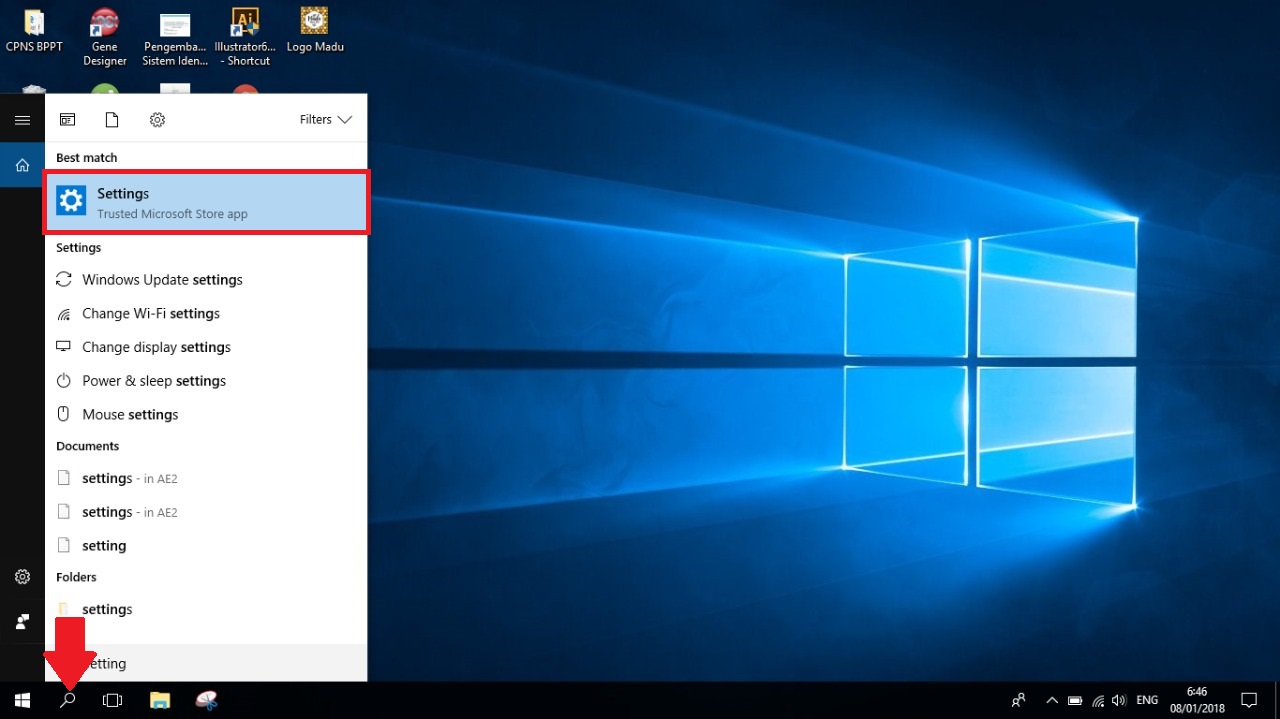The image size is (1280, 719).
Task: Expand the Filters dropdown
Action: click(x=326, y=120)
